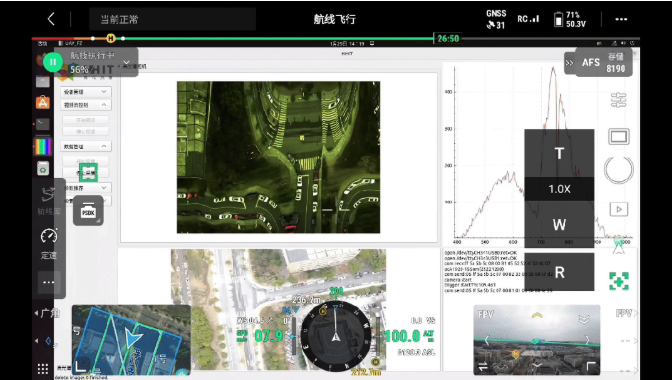Viewport: 672px width, 380px height.
Task: Tap the 100.0 ALT altitude readout
Action: [409, 336]
